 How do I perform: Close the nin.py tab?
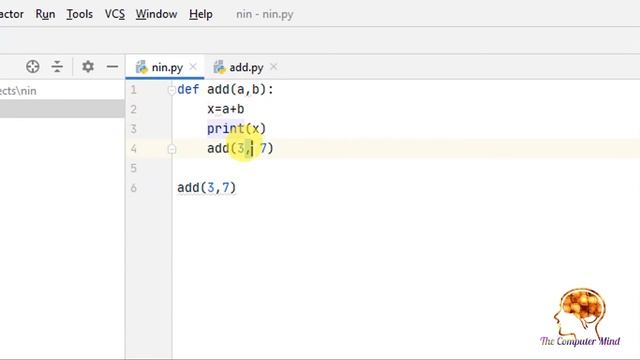click(x=193, y=67)
